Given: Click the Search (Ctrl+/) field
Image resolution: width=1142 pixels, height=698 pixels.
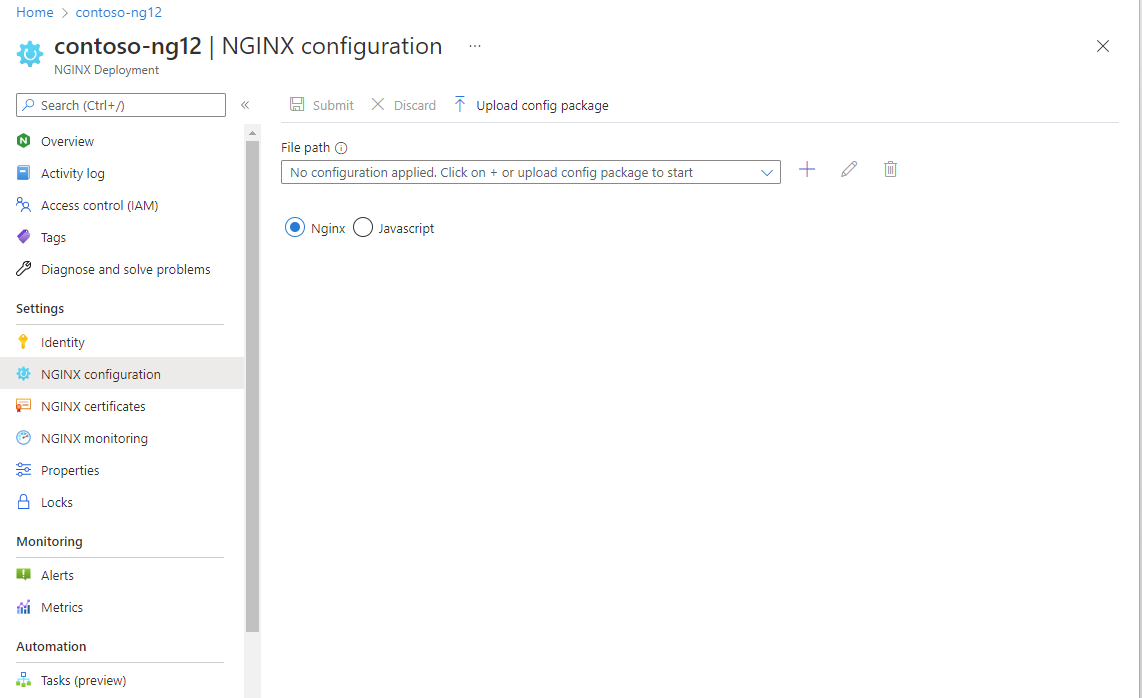Looking at the screenshot, I should click(x=121, y=105).
